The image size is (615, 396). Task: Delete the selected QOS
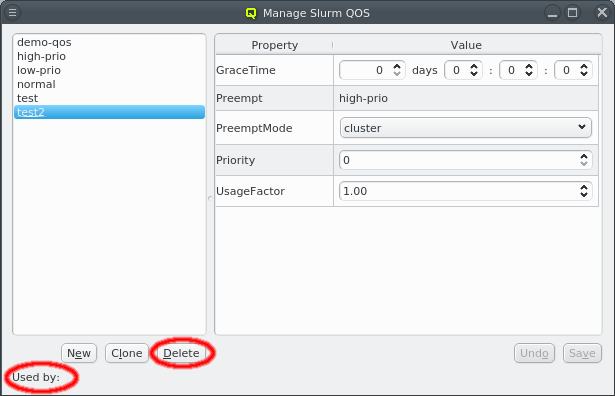click(x=181, y=353)
